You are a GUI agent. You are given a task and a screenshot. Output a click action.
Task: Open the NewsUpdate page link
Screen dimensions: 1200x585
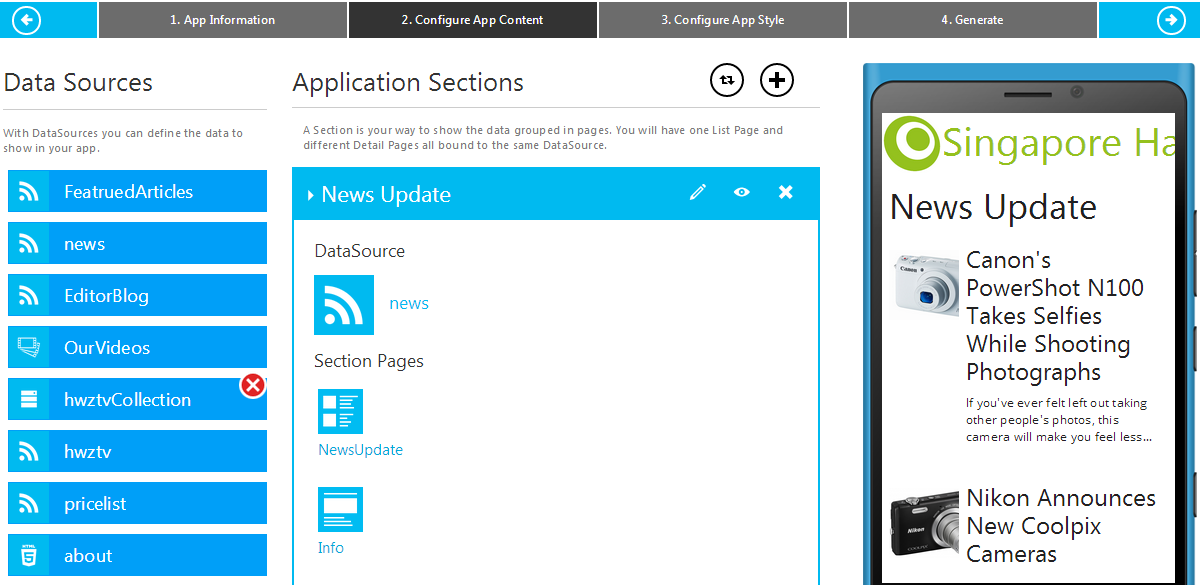(361, 450)
